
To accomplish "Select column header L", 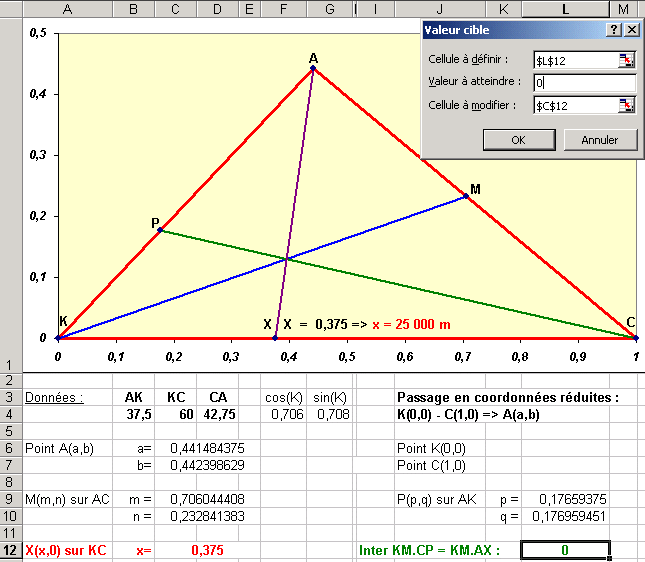I will pyautogui.click(x=565, y=9).
